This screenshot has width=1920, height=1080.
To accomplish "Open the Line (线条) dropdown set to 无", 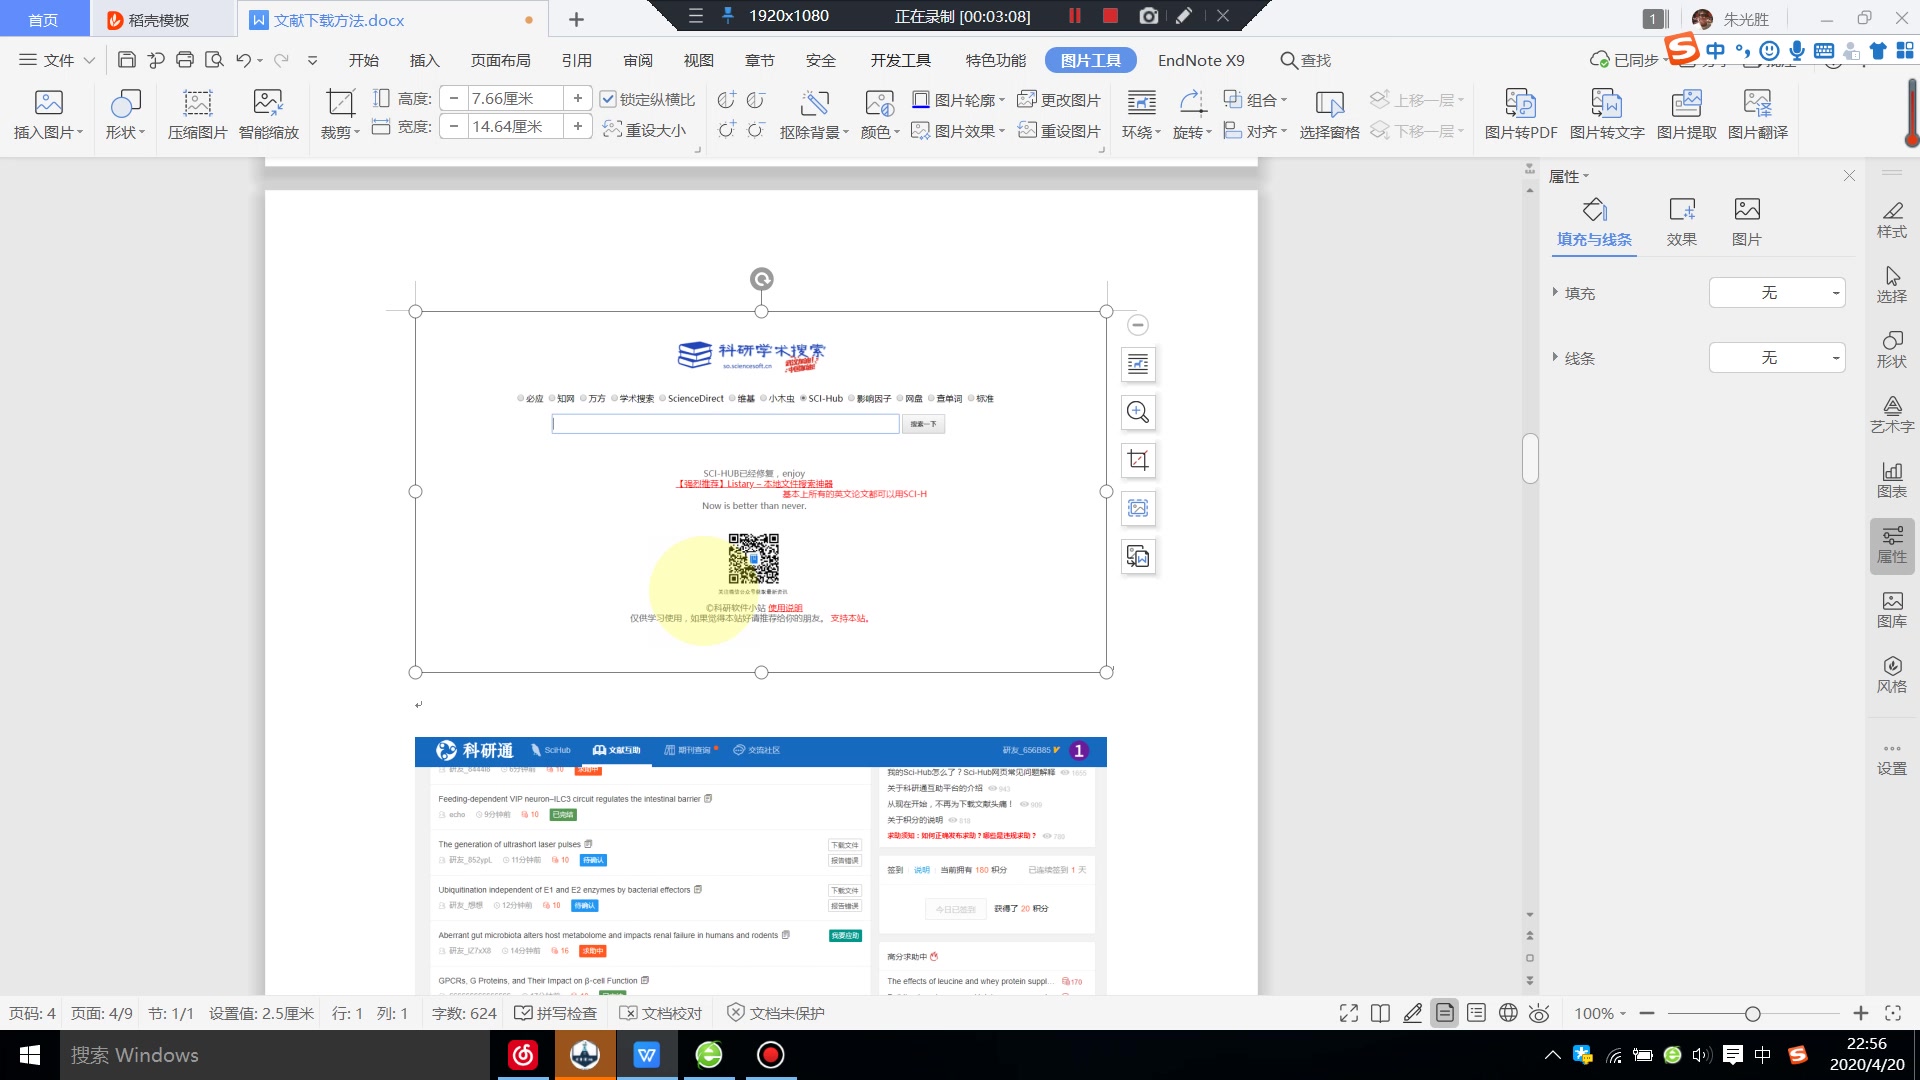I will [1777, 358].
